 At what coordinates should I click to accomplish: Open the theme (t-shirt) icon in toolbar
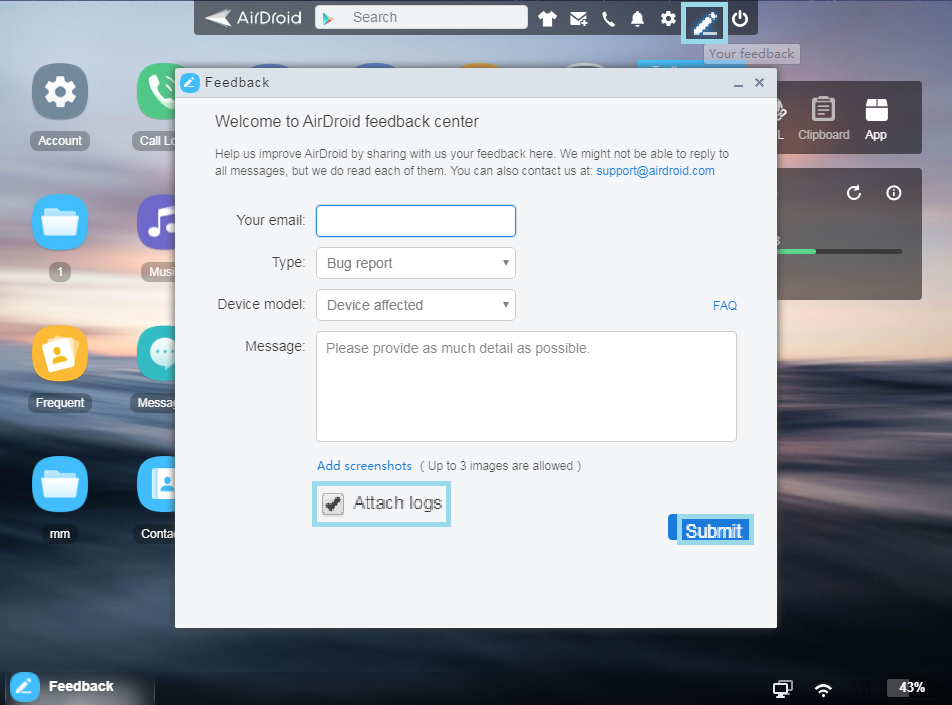click(547, 18)
